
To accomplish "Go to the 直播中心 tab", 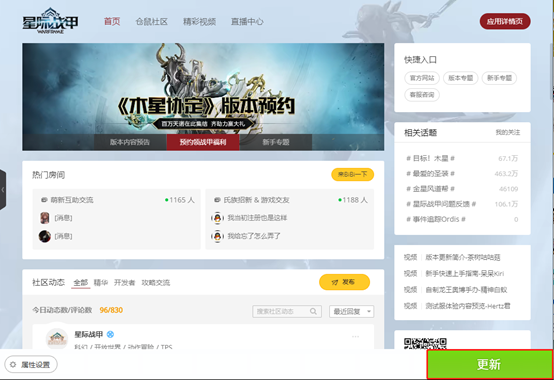I will [247, 22].
